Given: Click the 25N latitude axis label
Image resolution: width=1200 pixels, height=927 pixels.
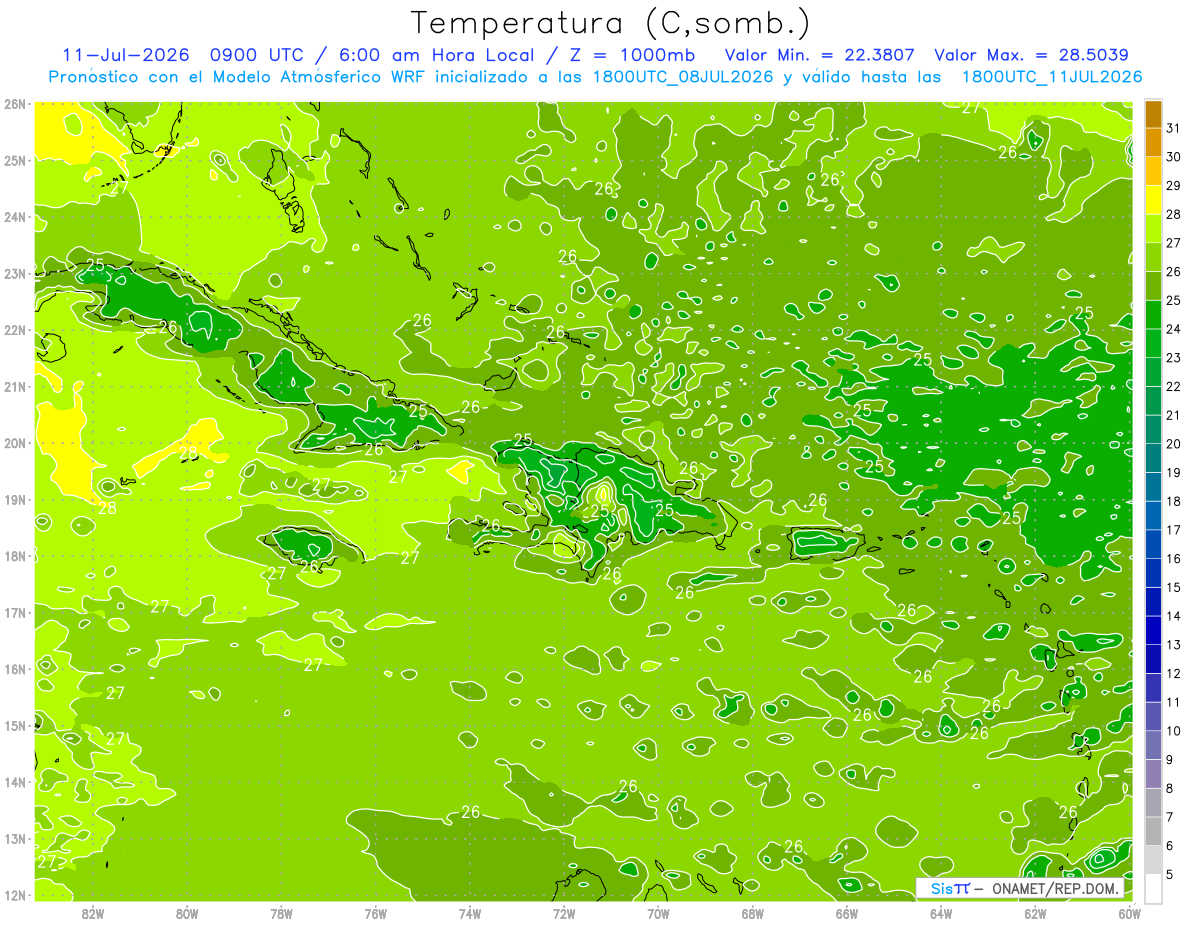Looking at the screenshot, I should tap(15, 160).
